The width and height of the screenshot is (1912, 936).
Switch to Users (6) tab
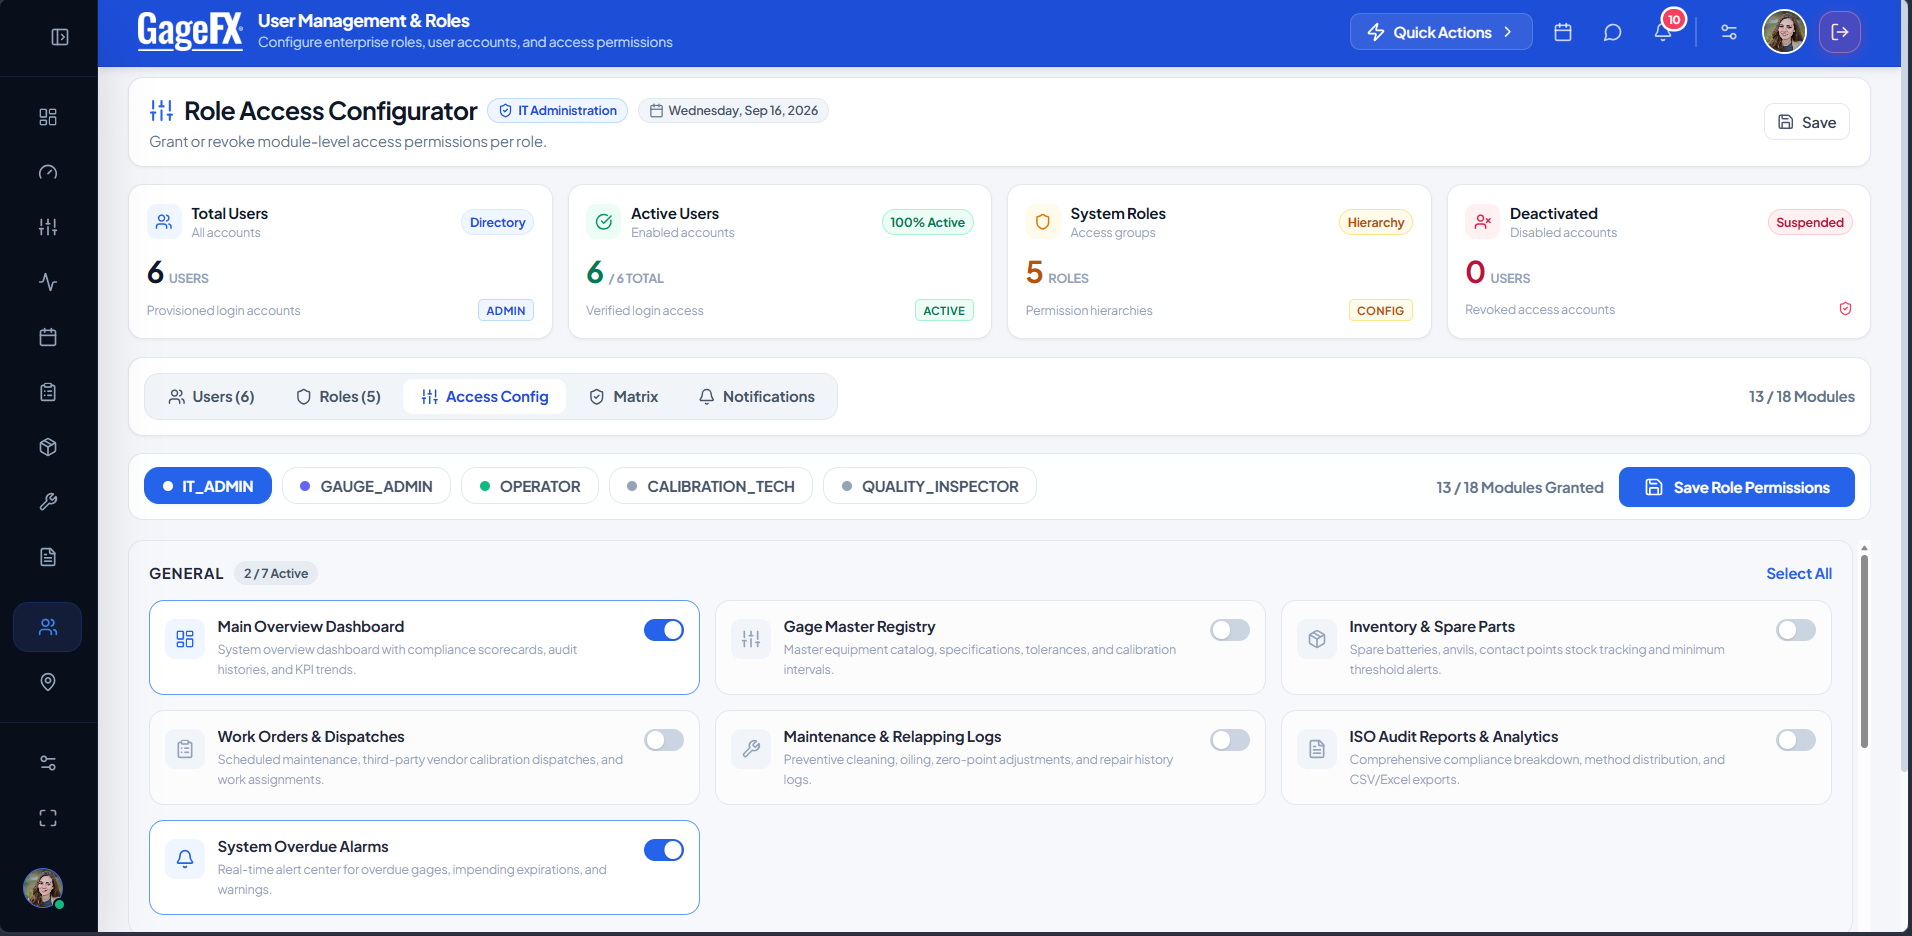point(211,397)
